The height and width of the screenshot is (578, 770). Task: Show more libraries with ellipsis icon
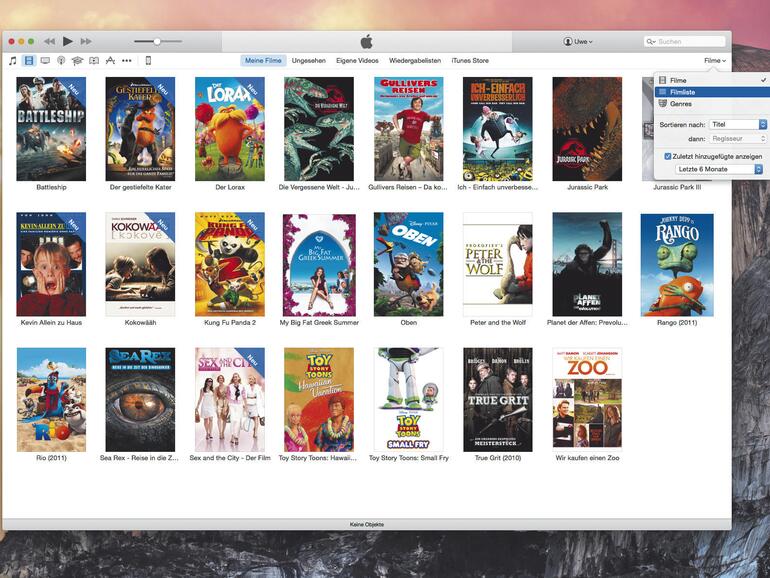tap(127, 61)
